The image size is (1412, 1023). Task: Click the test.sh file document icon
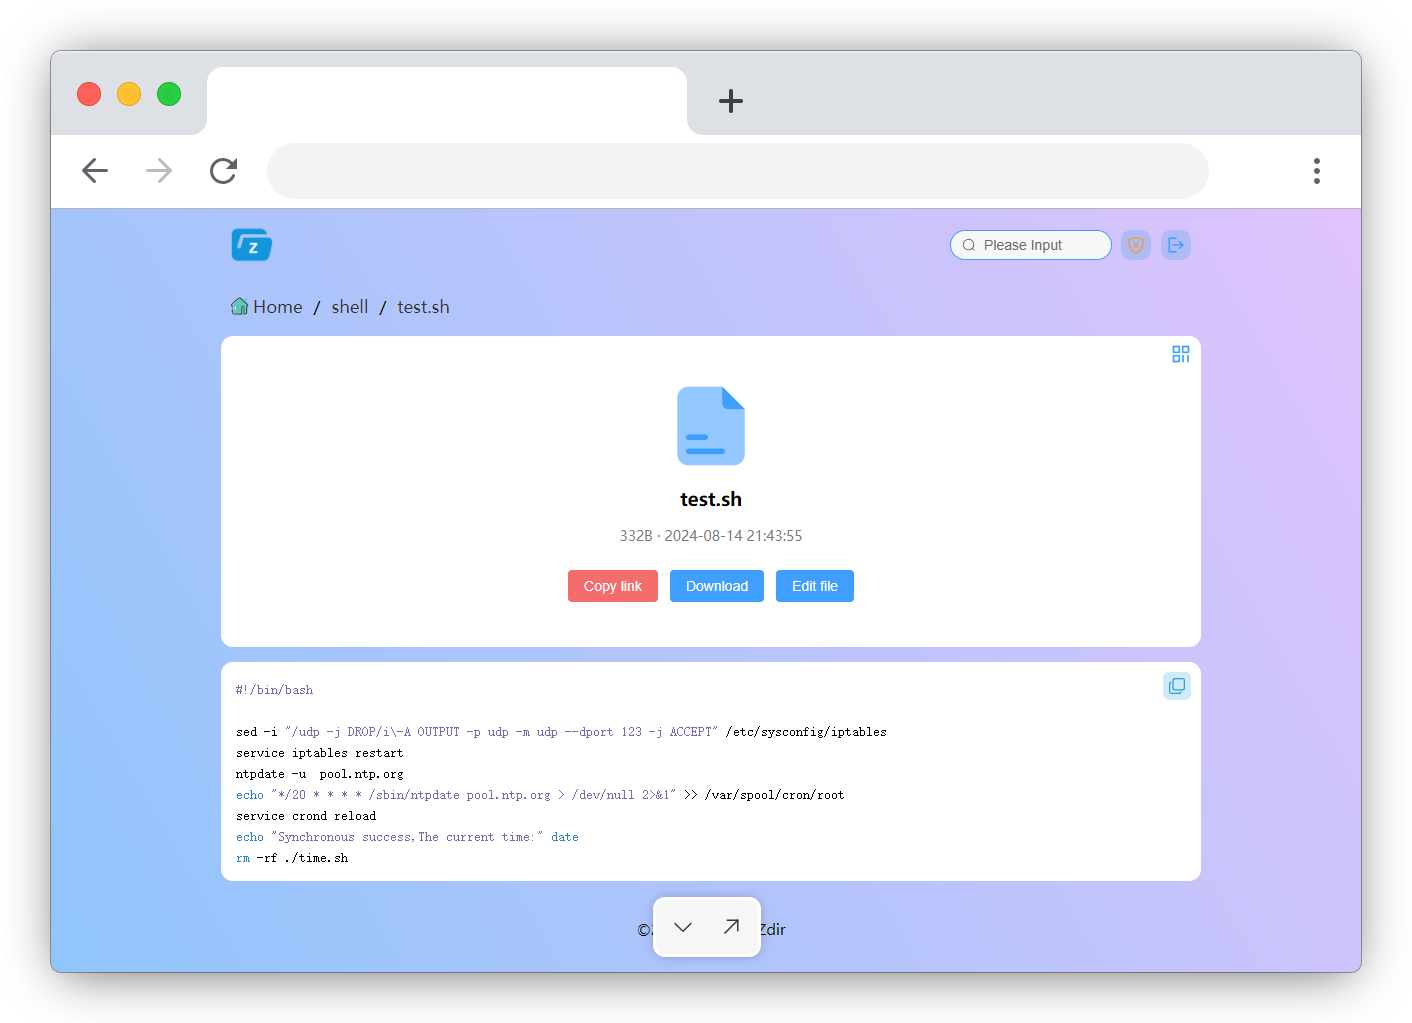coord(711,426)
